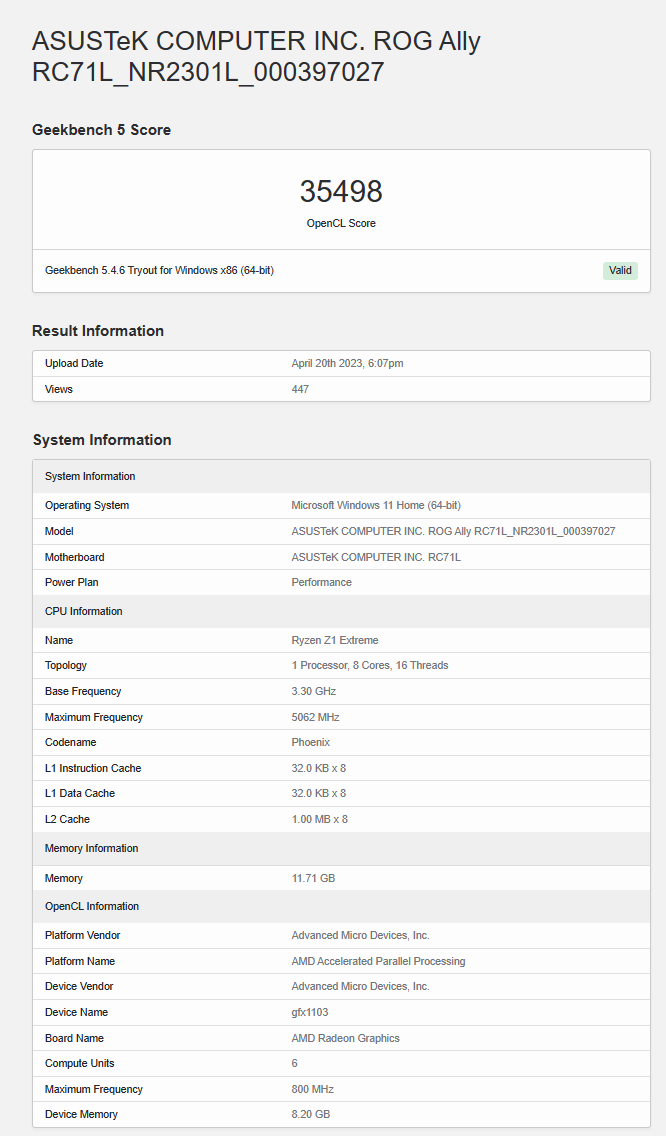Click the Geekbench 5.4.6 Tryout version text
666x1136 pixels.
tap(159, 270)
